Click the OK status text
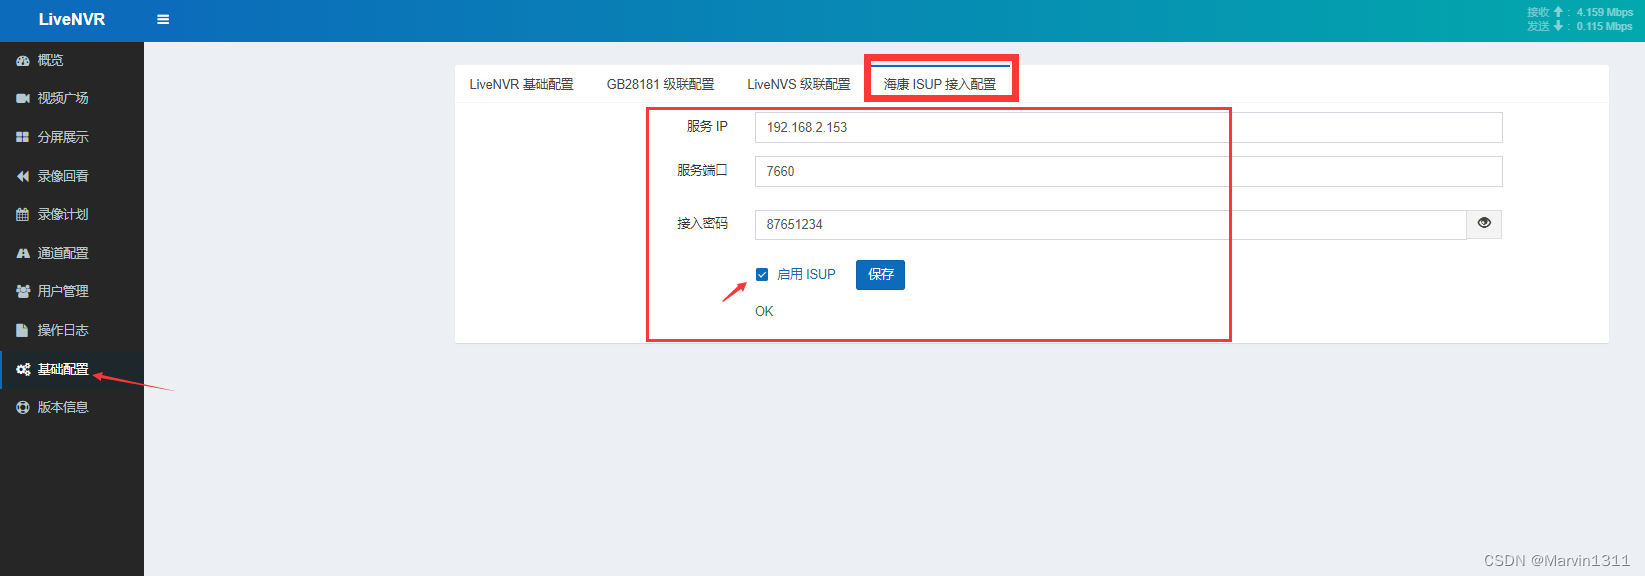 (x=764, y=311)
